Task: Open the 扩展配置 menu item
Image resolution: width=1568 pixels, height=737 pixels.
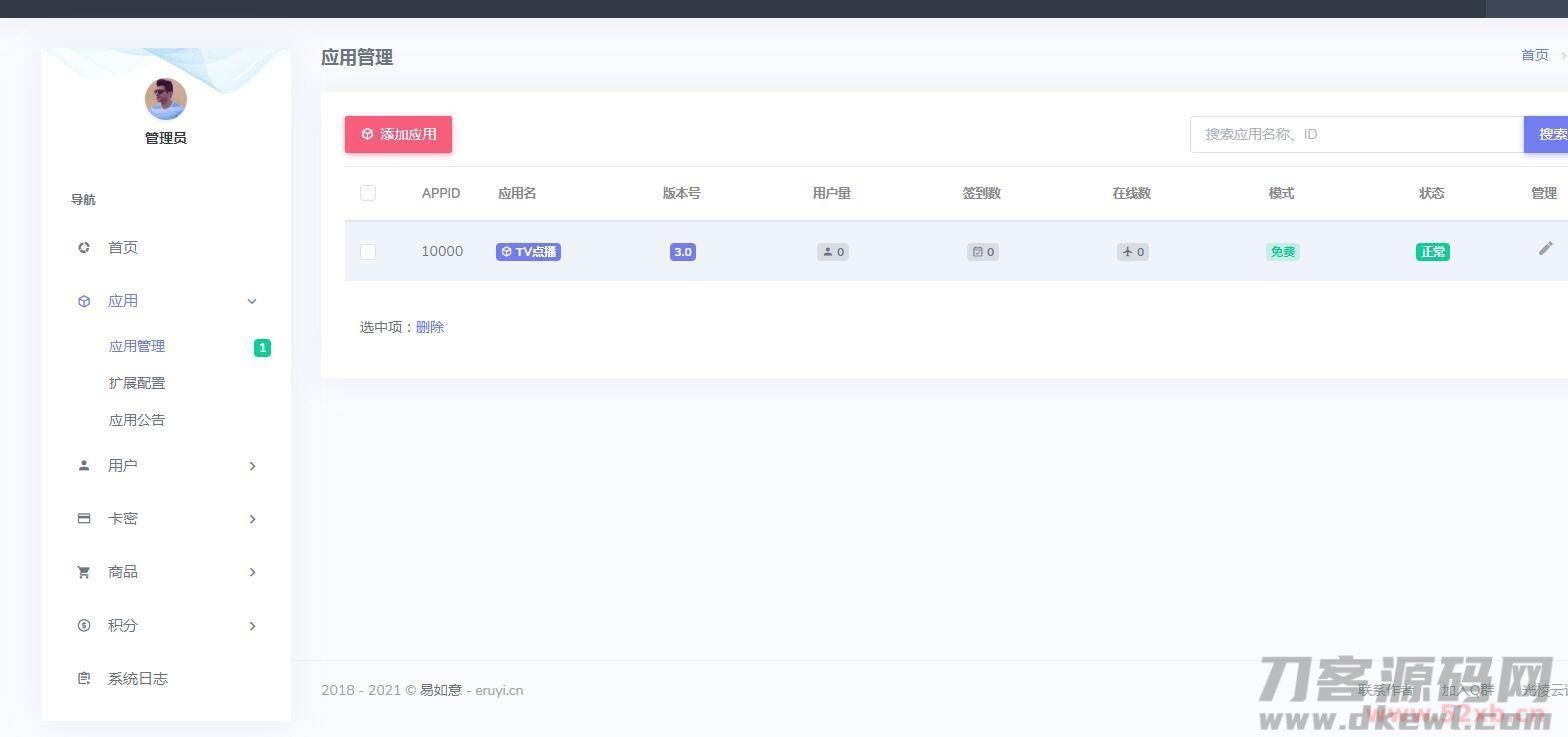Action: [137, 383]
